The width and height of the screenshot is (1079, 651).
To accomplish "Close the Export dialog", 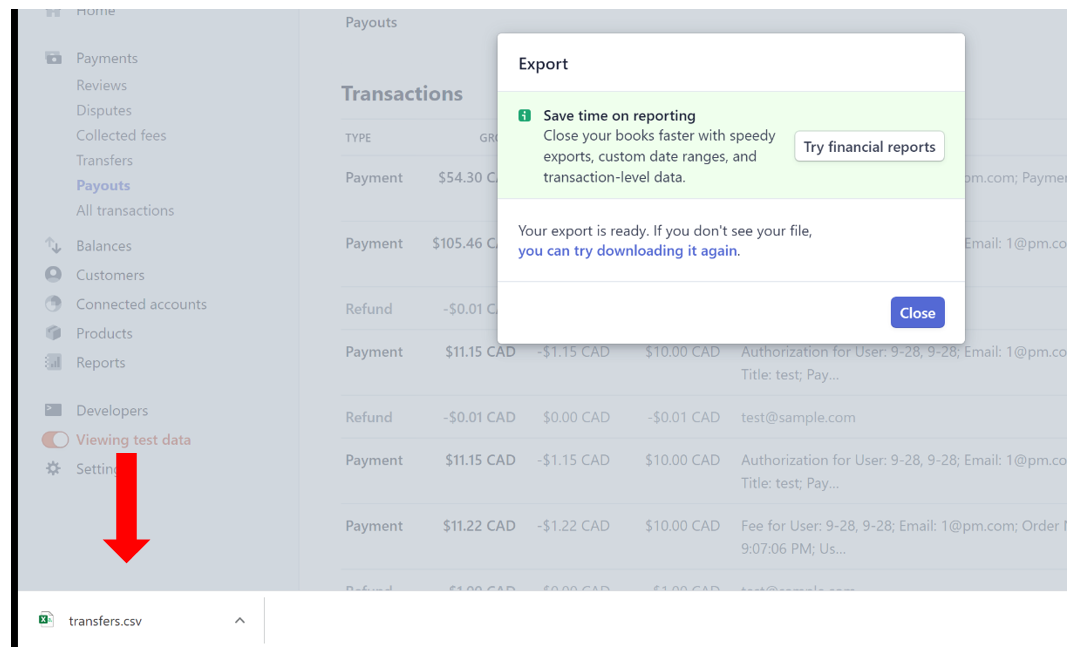I will click(917, 313).
